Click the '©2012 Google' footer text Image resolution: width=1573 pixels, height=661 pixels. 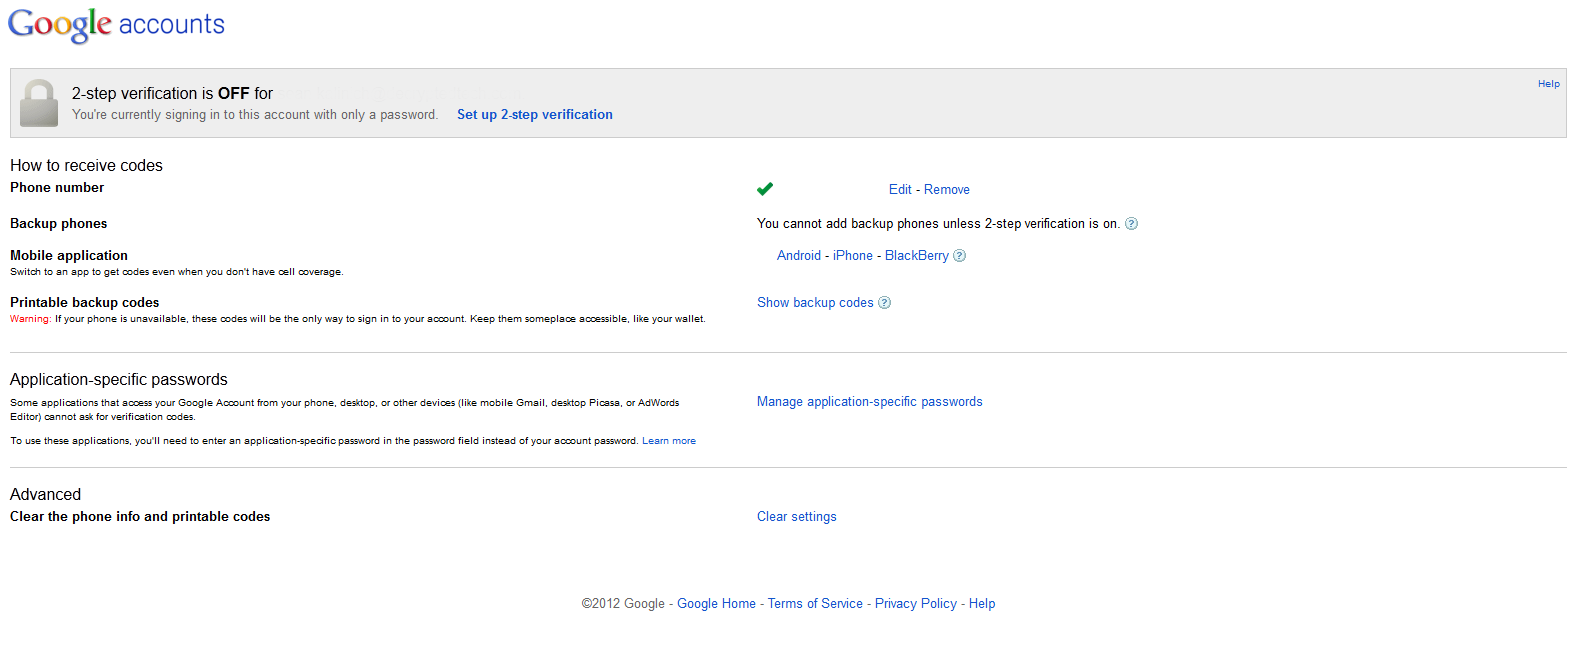[623, 604]
